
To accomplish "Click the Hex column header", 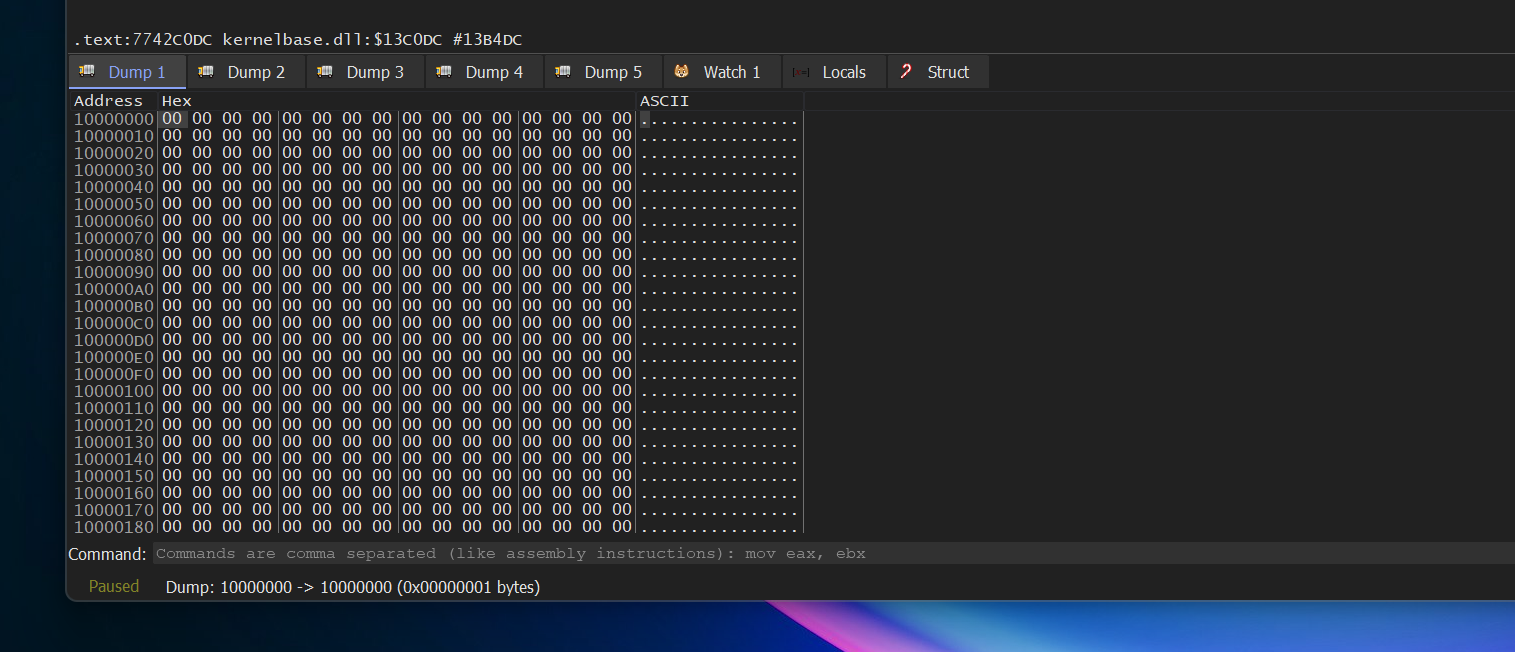I will [x=177, y=101].
